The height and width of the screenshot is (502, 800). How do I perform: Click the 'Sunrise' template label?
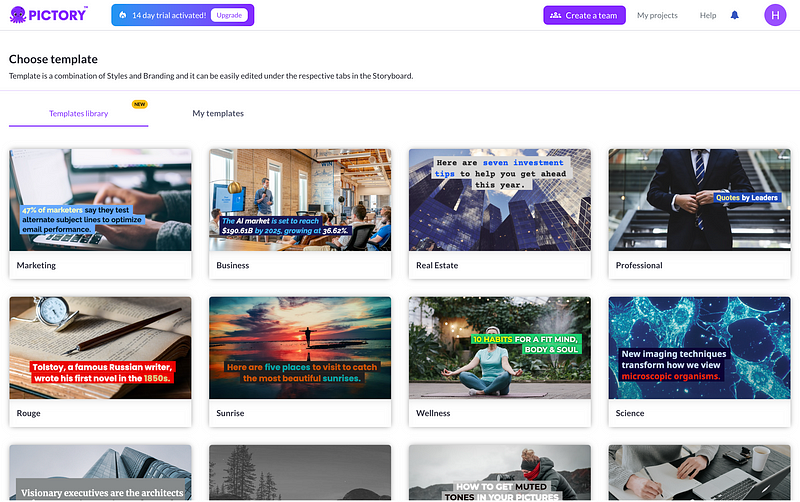point(230,413)
